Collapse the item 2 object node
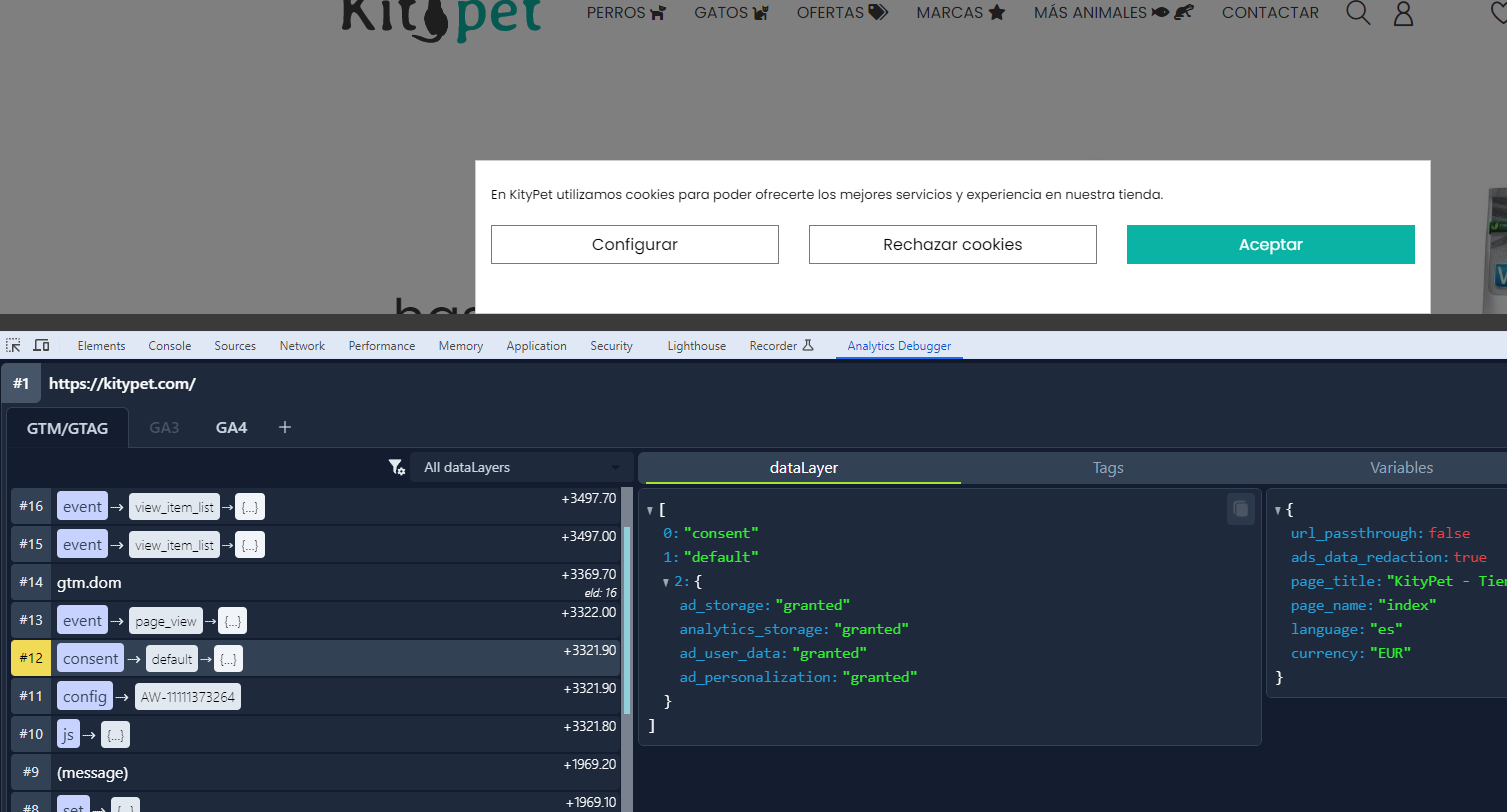 tap(666, 582)
